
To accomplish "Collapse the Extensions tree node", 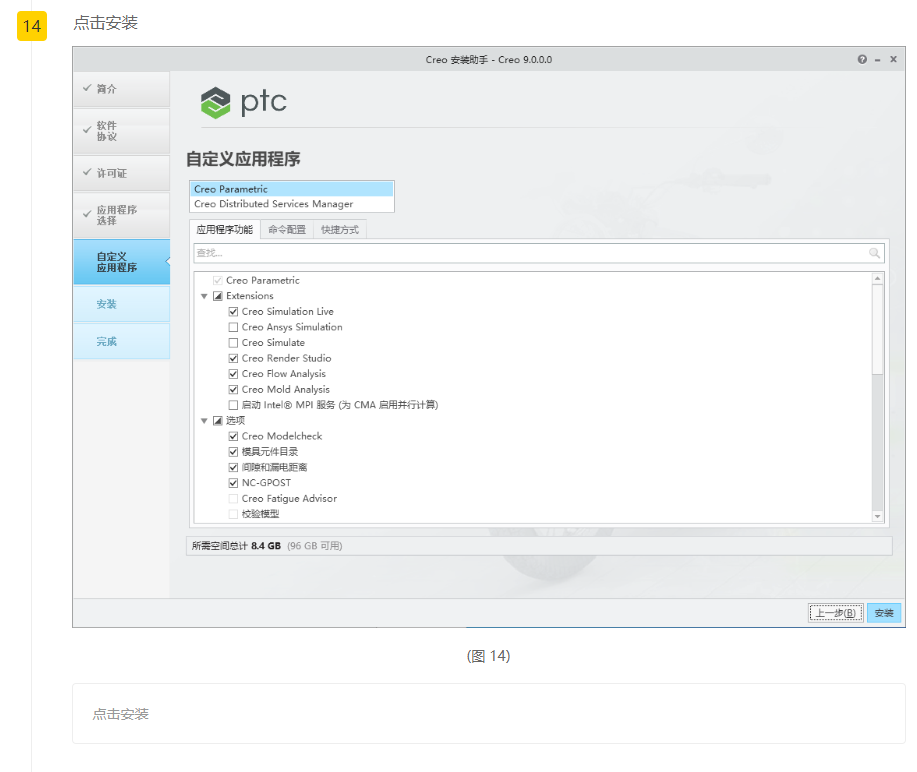I will pyautogui.click(x=204, y=297).
